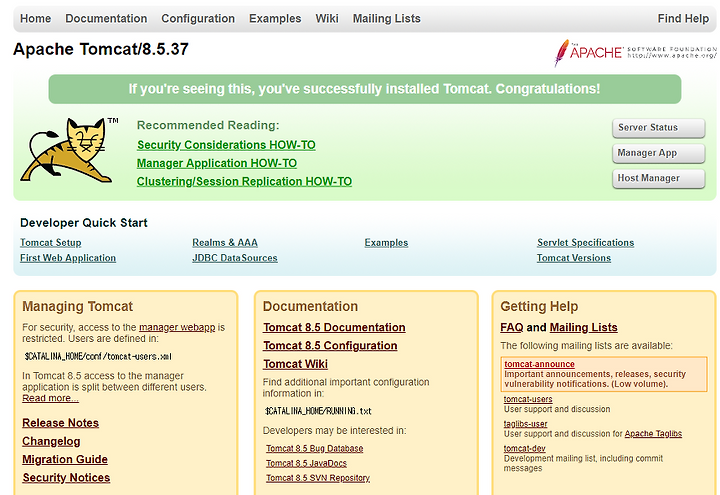Viewport: 720px width, 495px height.
Task: Click the Recommended Reading: heading
Action: point(208,125)
